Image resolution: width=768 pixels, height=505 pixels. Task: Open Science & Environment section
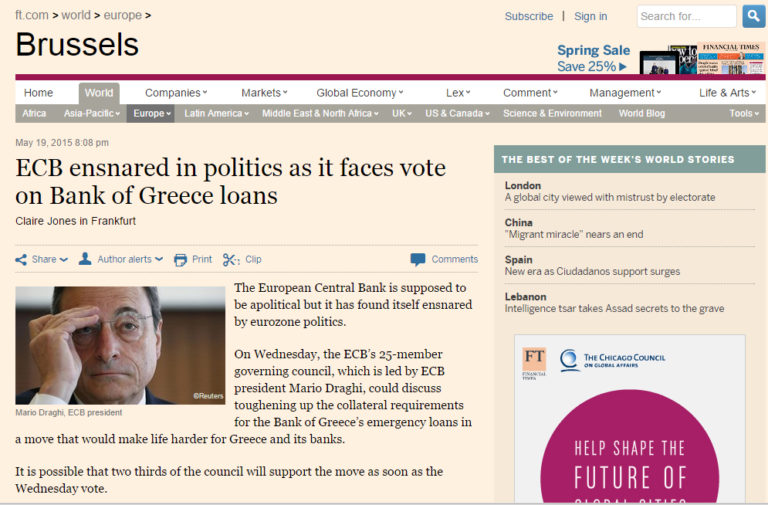(x=552, y=114)
